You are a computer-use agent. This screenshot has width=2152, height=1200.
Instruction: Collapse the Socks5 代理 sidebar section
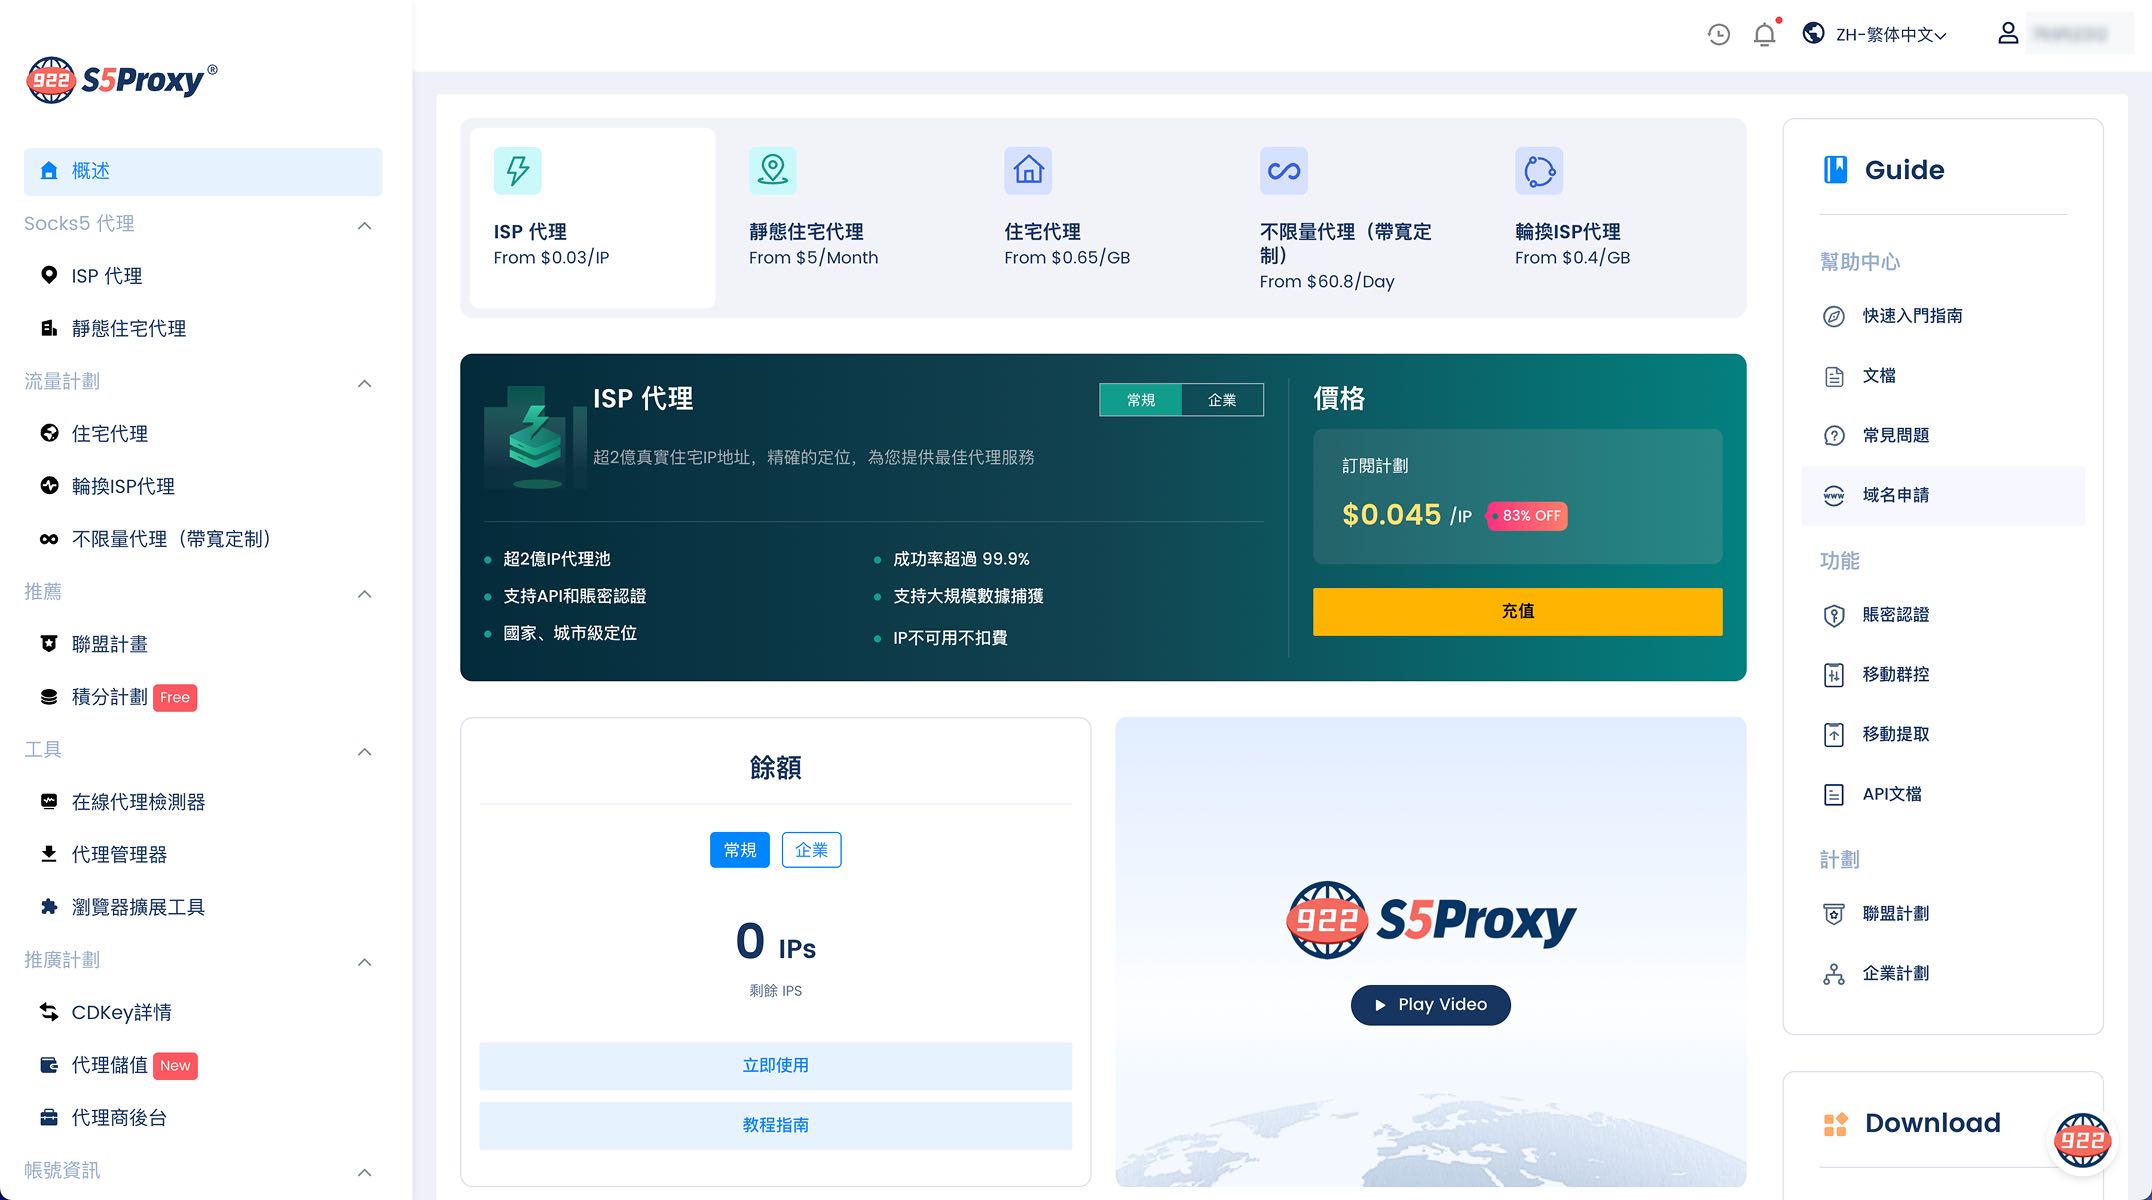[366, 226]
